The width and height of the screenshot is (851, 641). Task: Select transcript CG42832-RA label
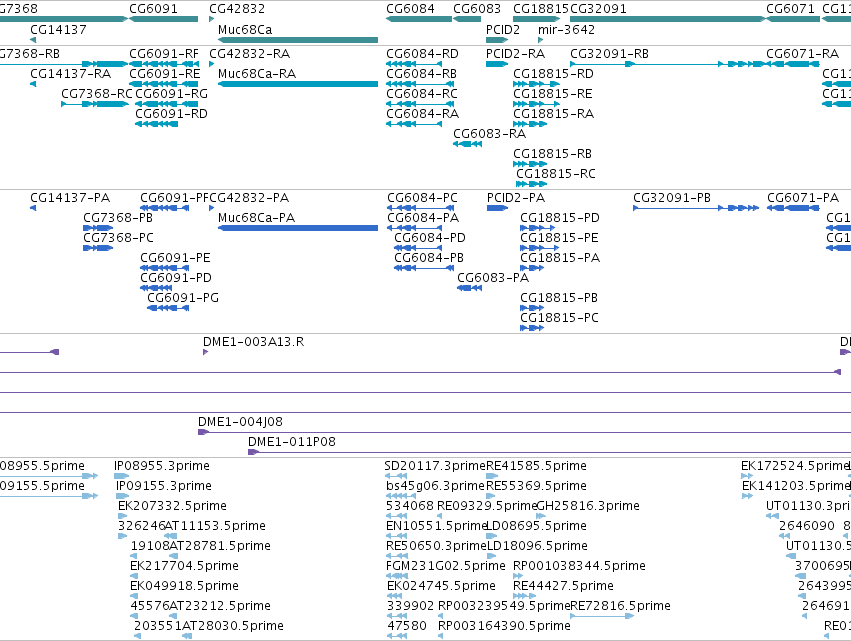(250, 54)
